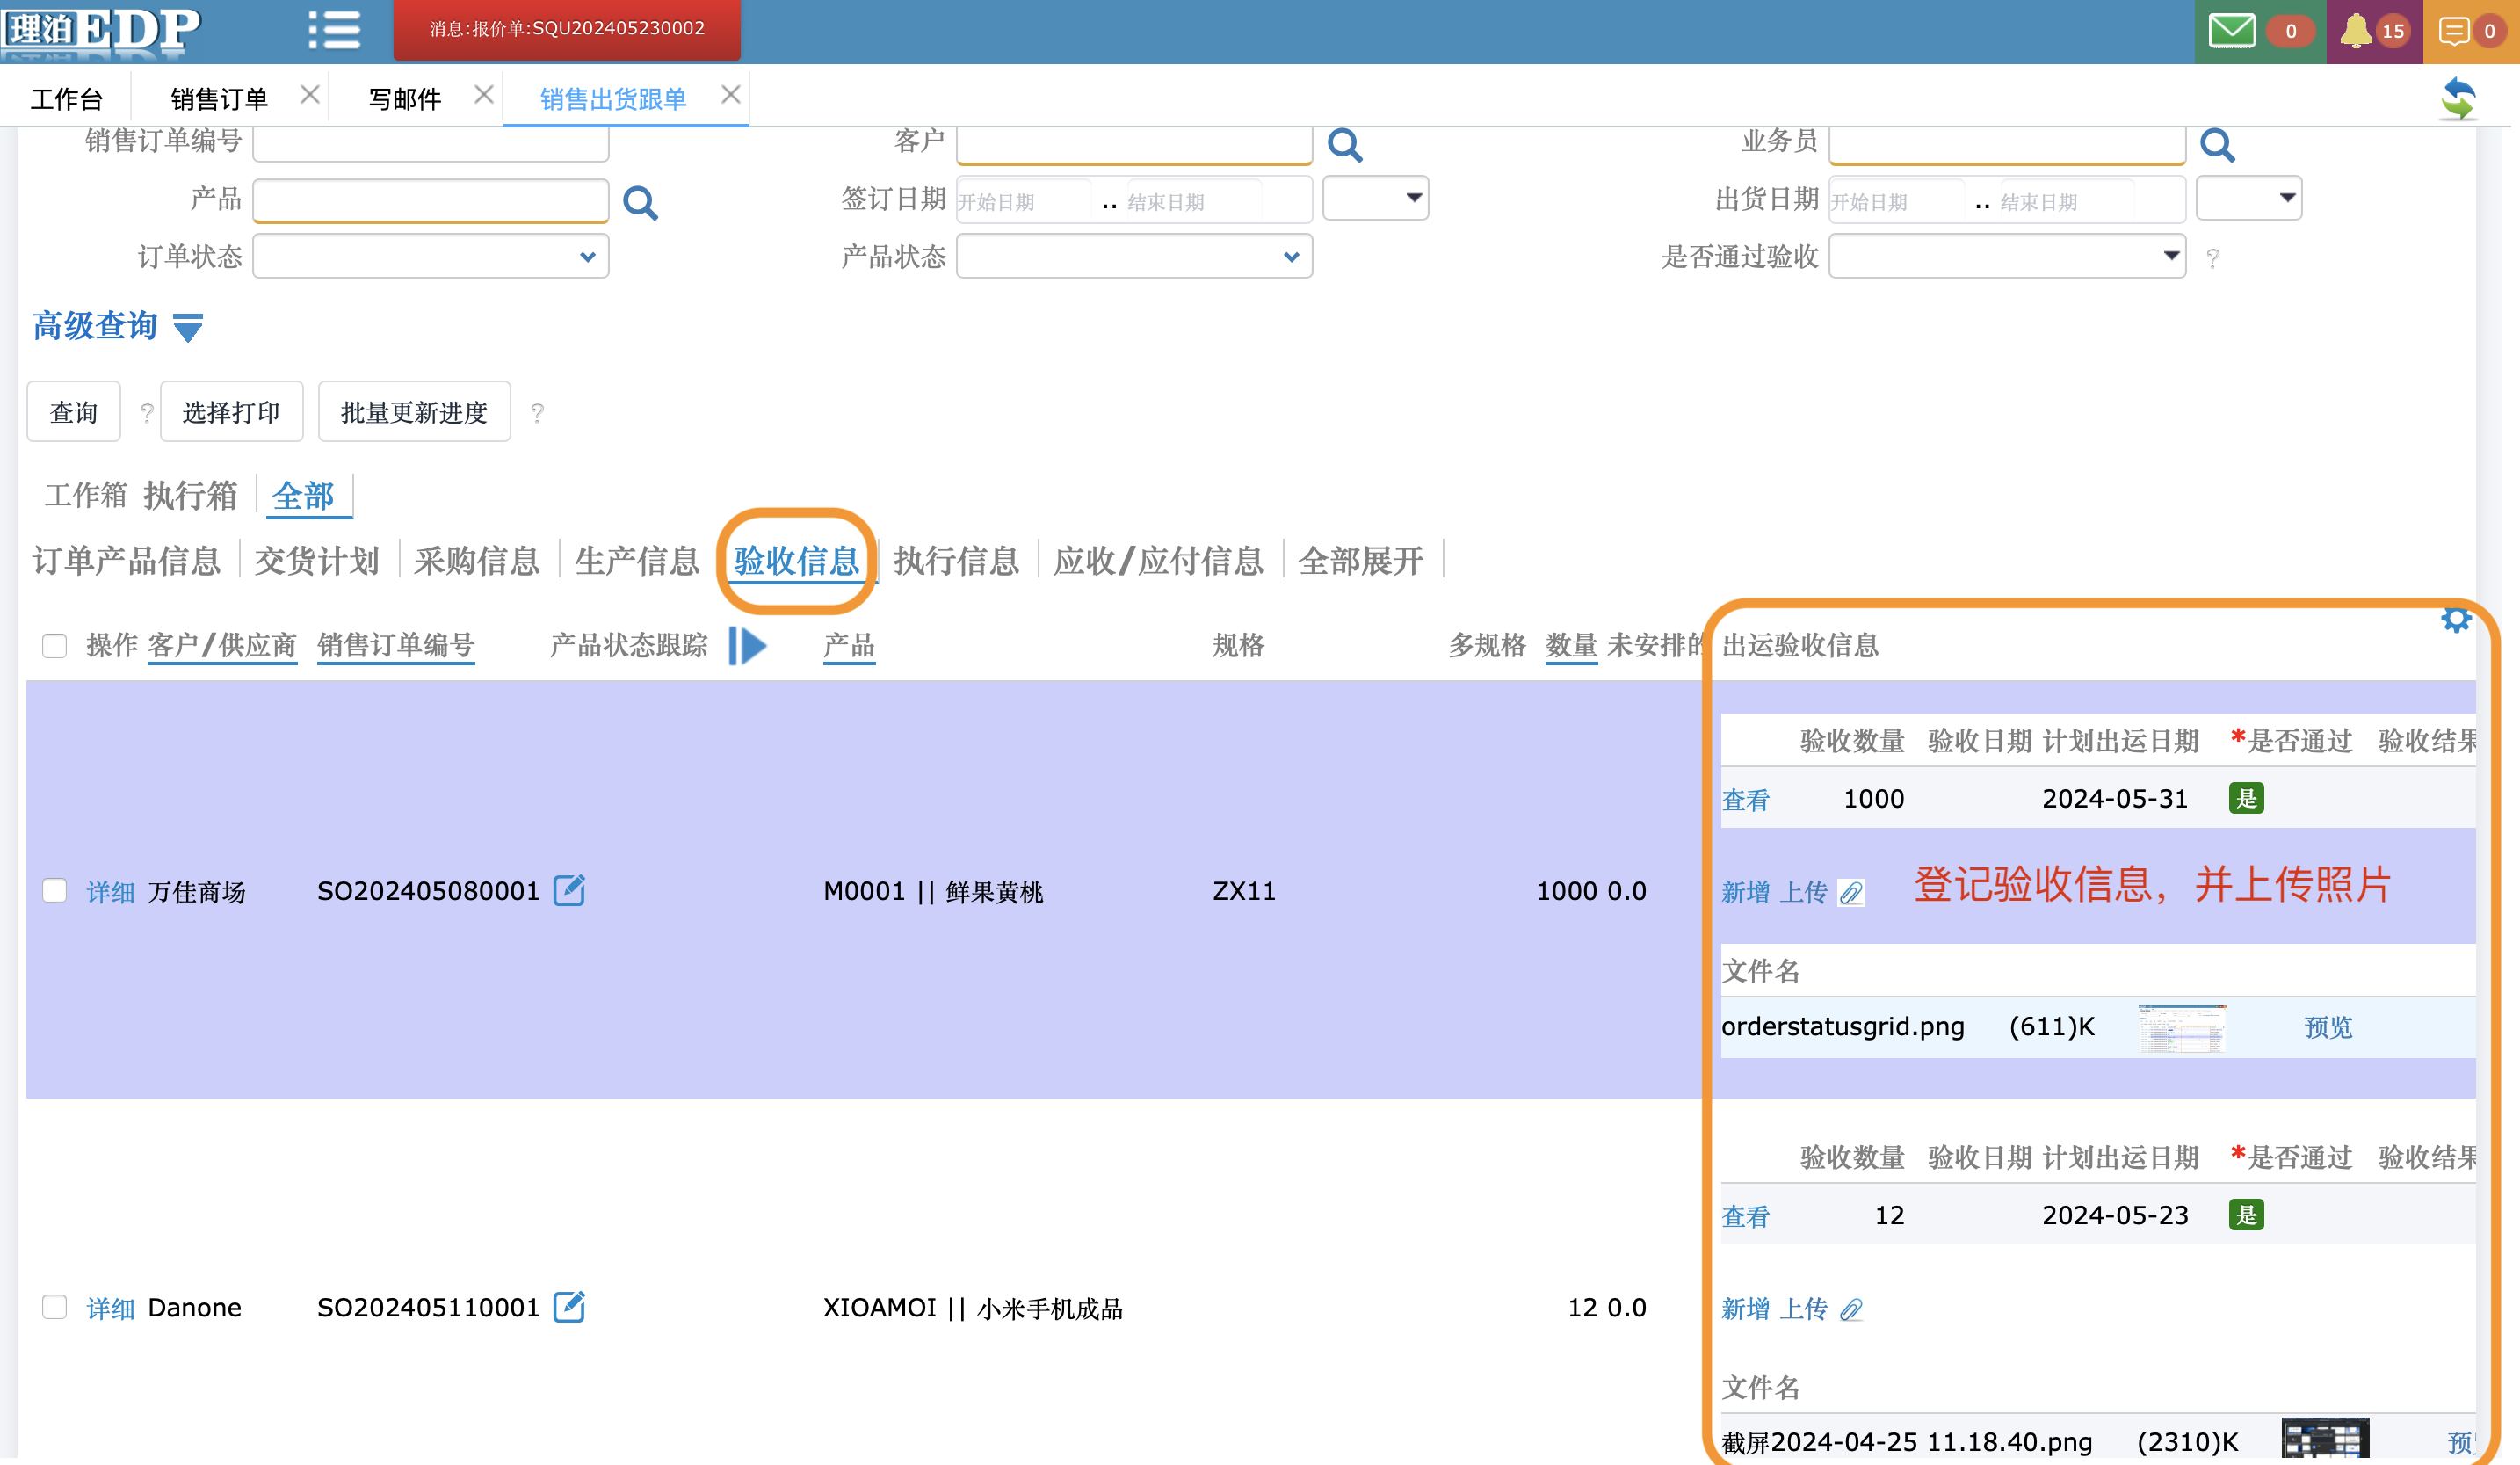Check the Danone row checkbox
Screen dimensions: 2520x1465
coord(55,1307)
